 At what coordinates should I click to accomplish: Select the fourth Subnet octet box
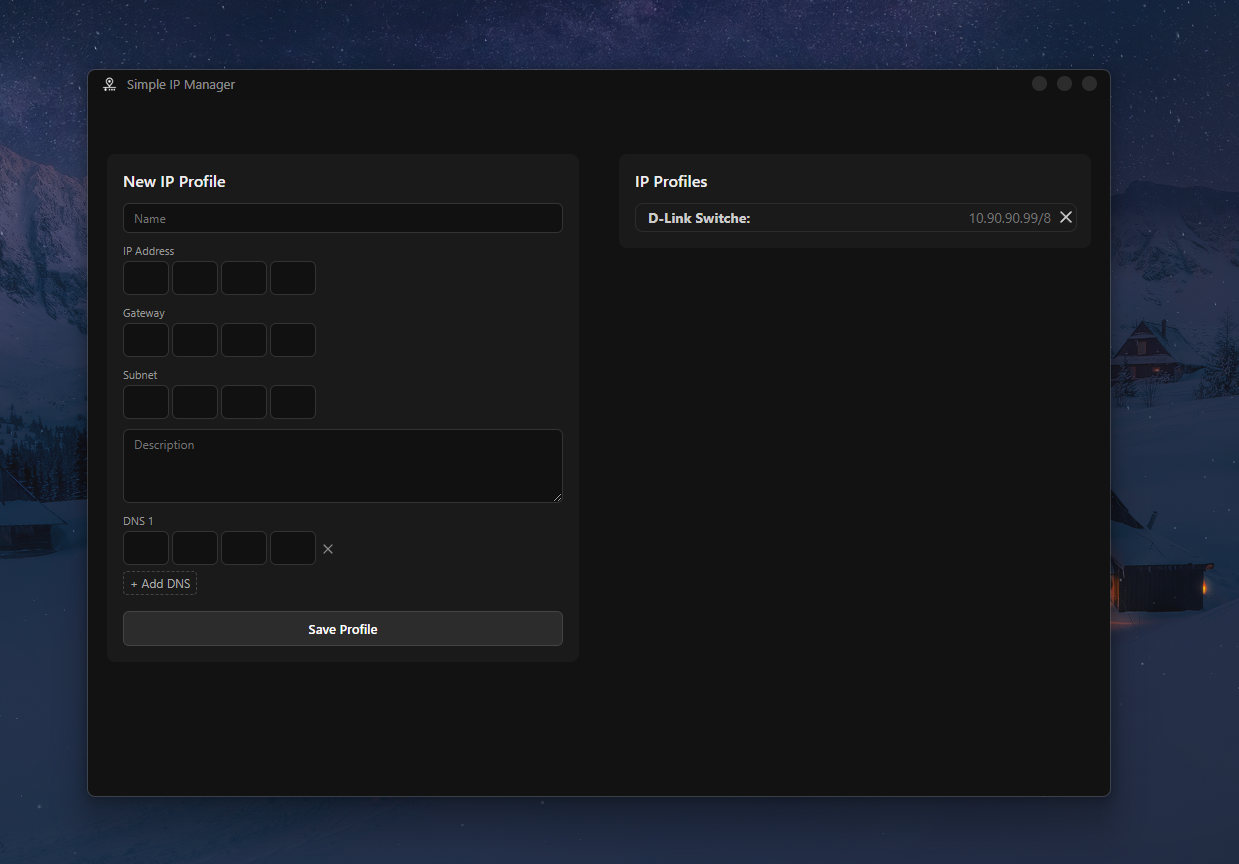293,402
